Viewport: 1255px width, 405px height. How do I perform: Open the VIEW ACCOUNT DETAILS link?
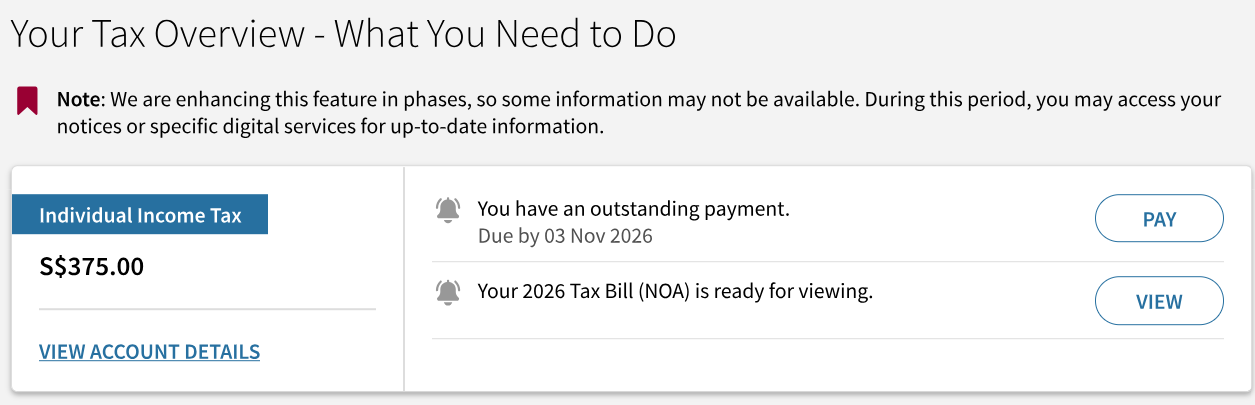(x=149, y=352)
